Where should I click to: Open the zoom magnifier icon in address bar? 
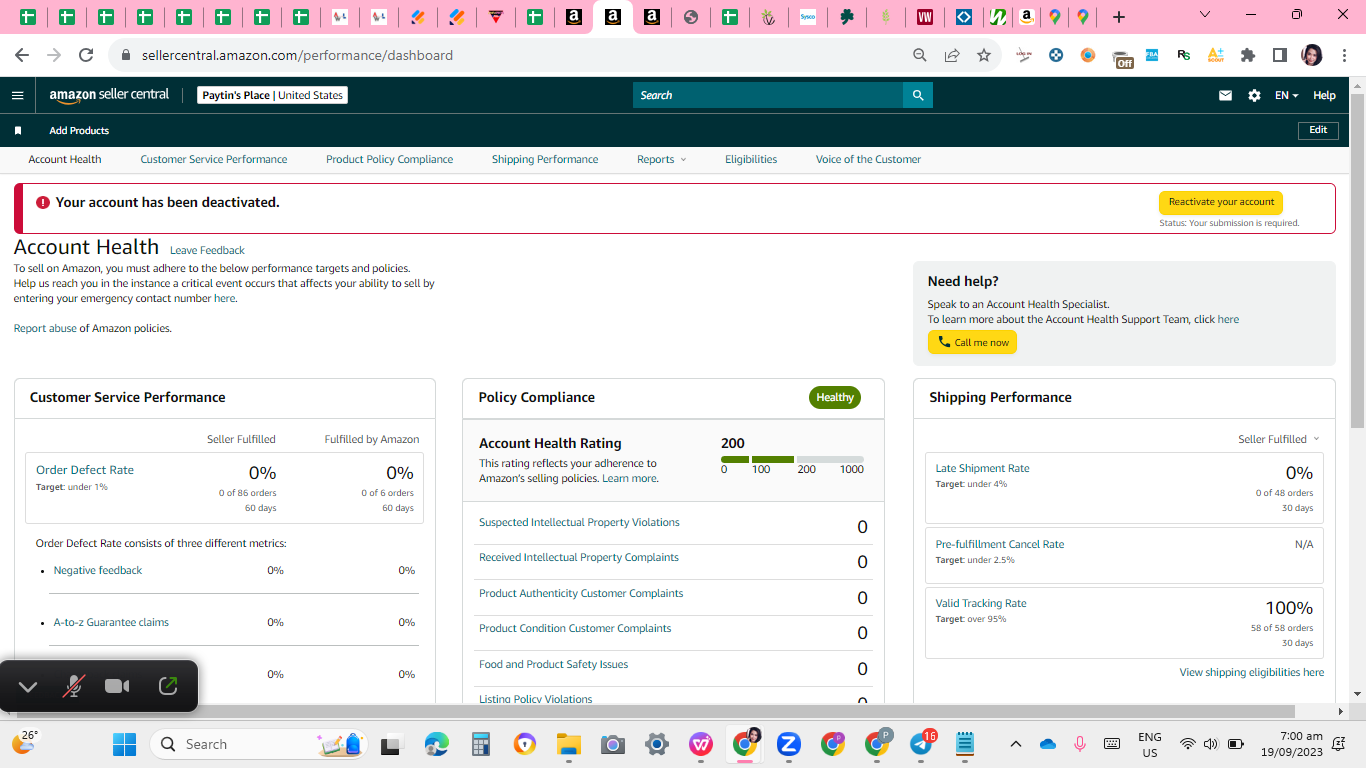click(920, 55)
